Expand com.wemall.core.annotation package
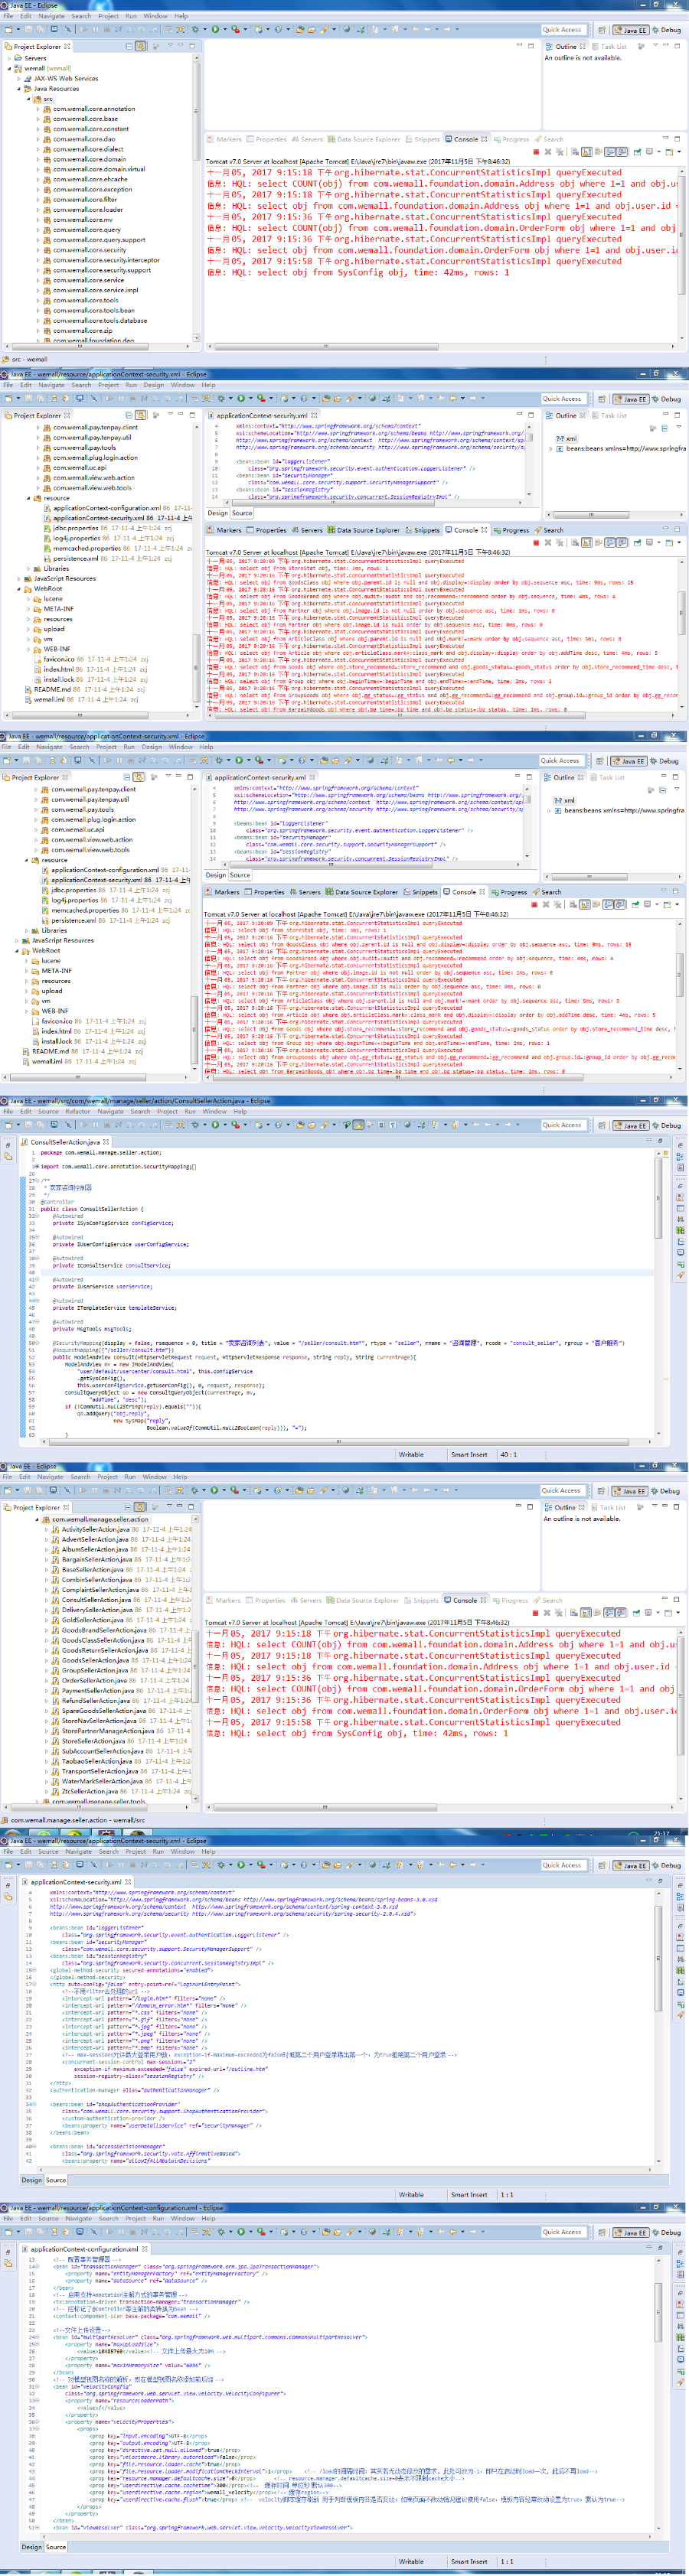Viewport: 689px width, 2576px height. point(38,109)
